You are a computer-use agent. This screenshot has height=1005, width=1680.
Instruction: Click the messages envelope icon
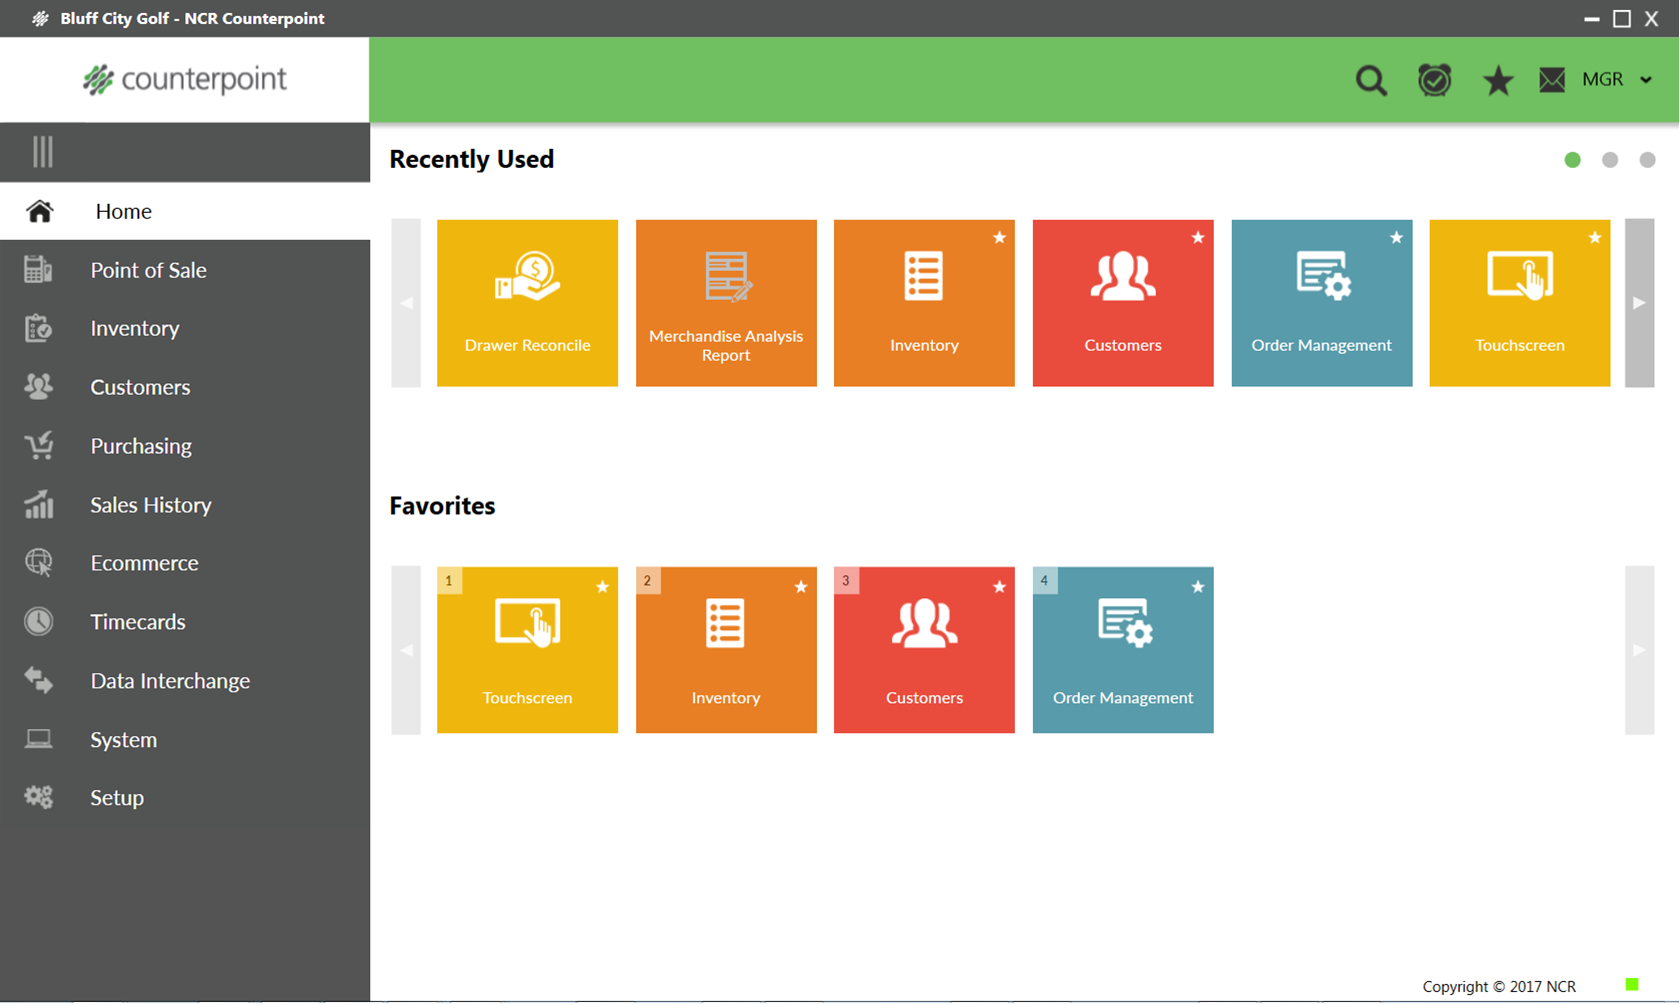(1551, 80)
